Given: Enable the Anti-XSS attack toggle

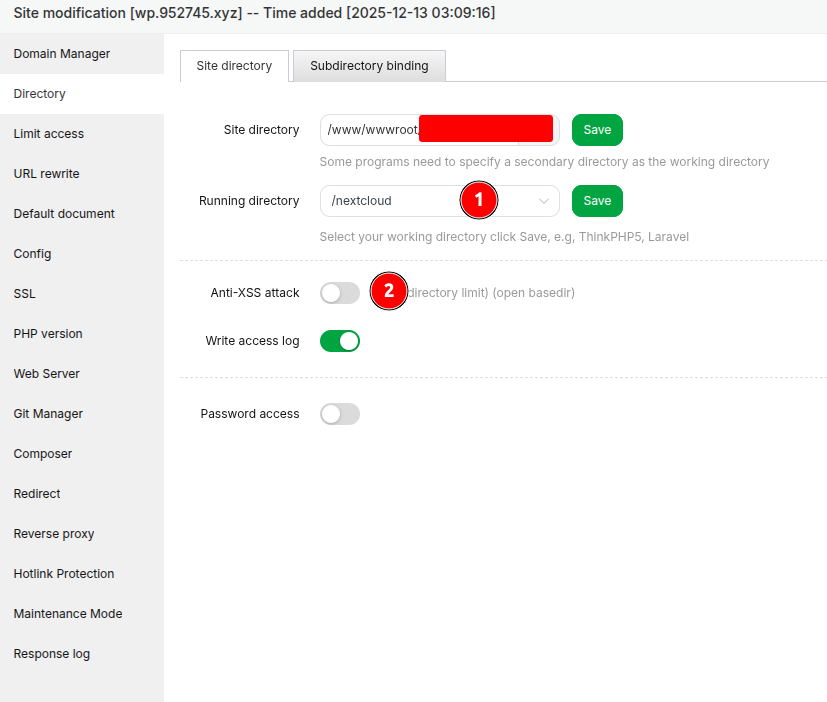Looking at the screenshot, I should (x=339, y=293).
